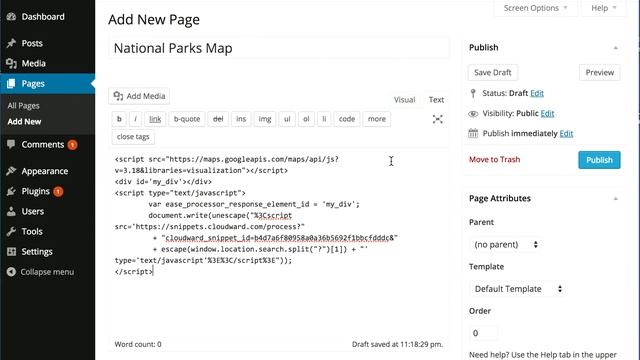Click the Appearance brush icon
This screenshot has width=640, height=360.
pos(11,171)
